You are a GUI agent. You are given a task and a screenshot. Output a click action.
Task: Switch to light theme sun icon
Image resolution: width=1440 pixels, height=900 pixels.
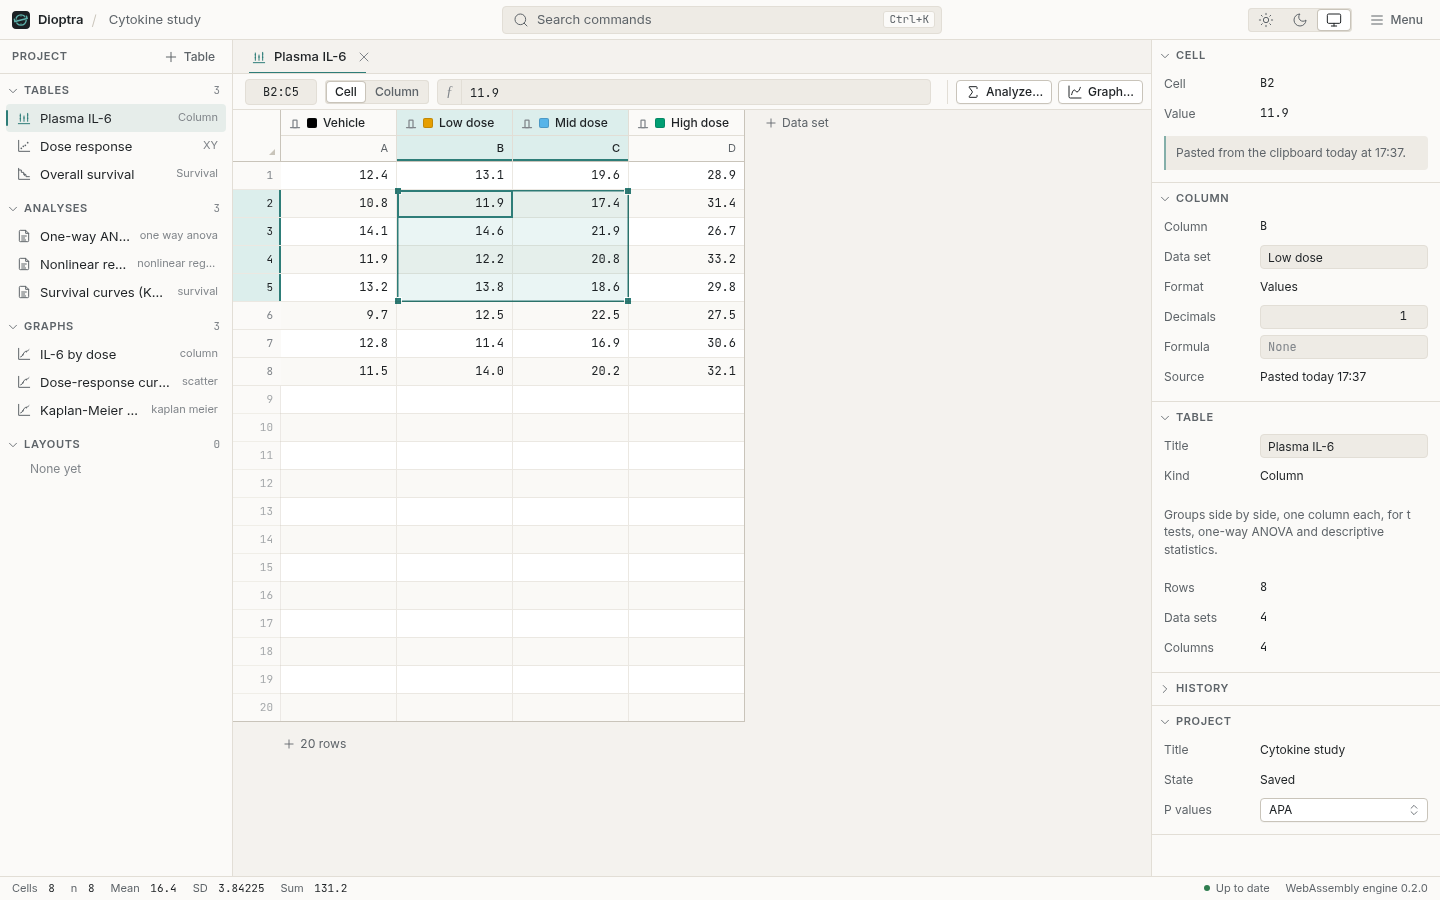[x=1266, y=20]
